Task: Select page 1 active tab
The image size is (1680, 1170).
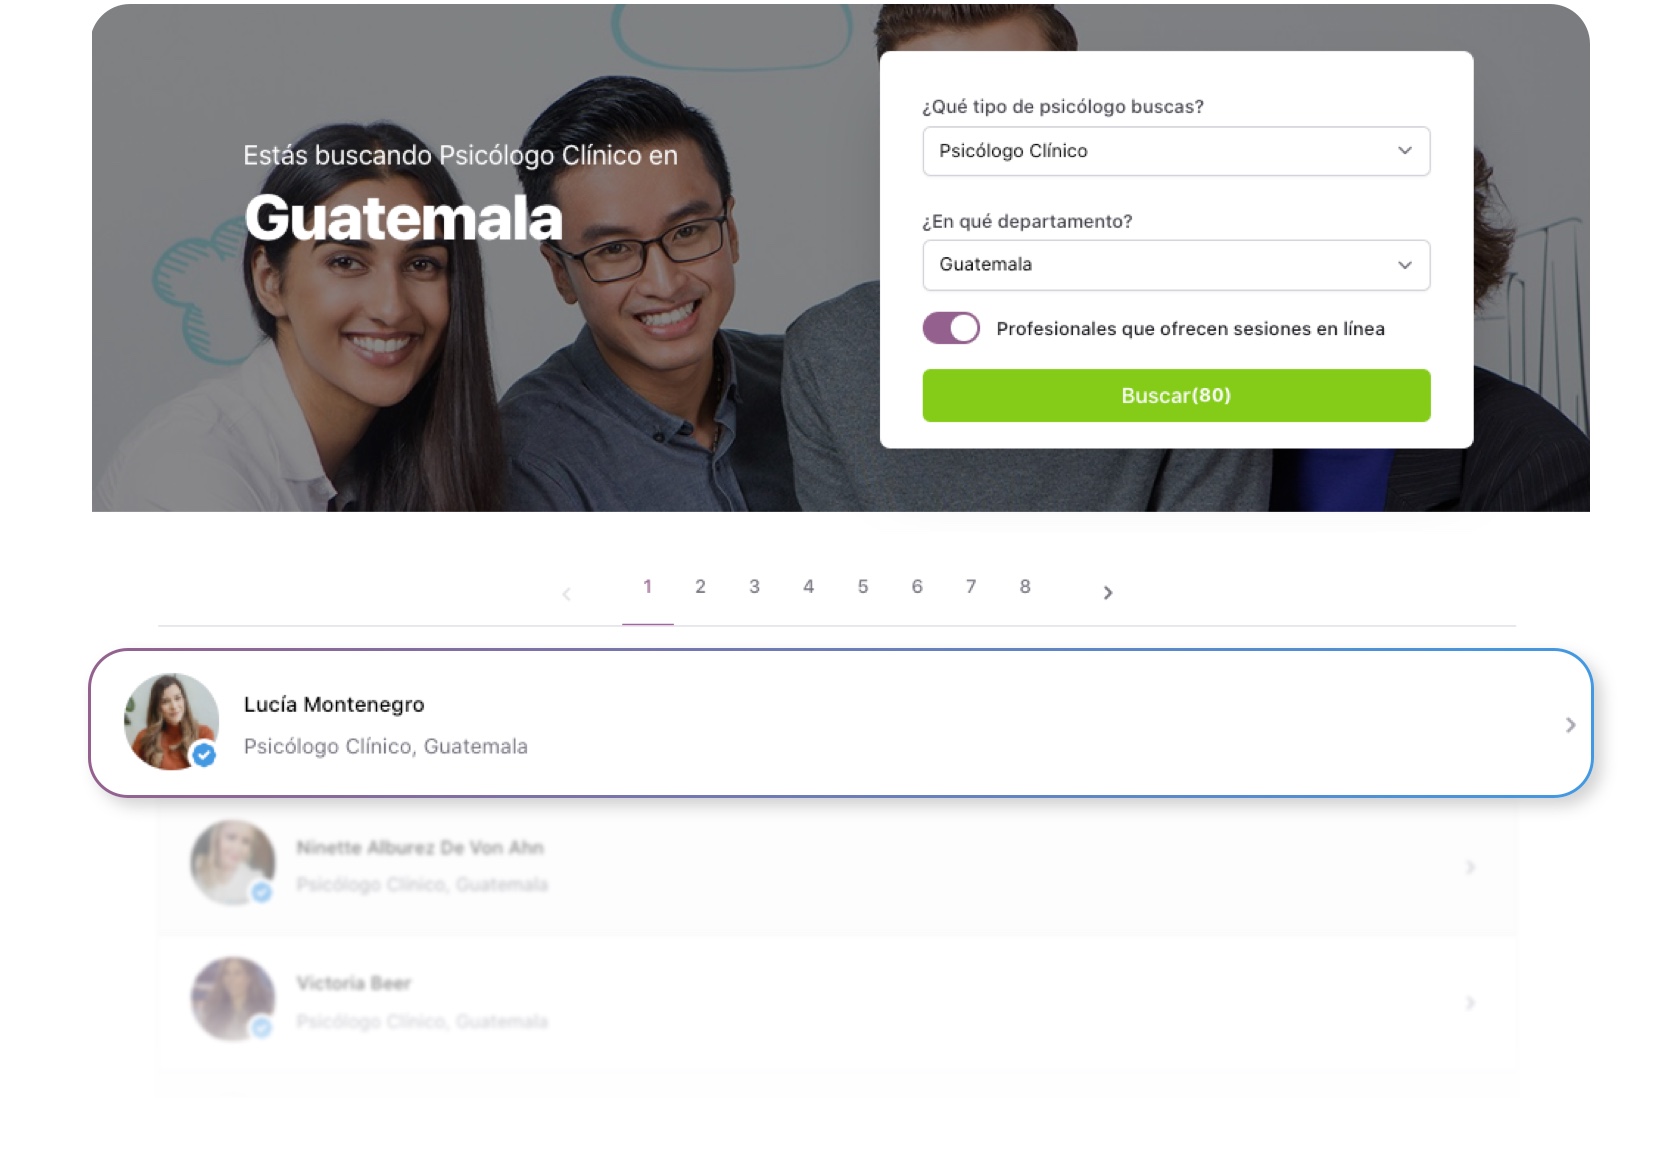Action: [x=648, y=587]
